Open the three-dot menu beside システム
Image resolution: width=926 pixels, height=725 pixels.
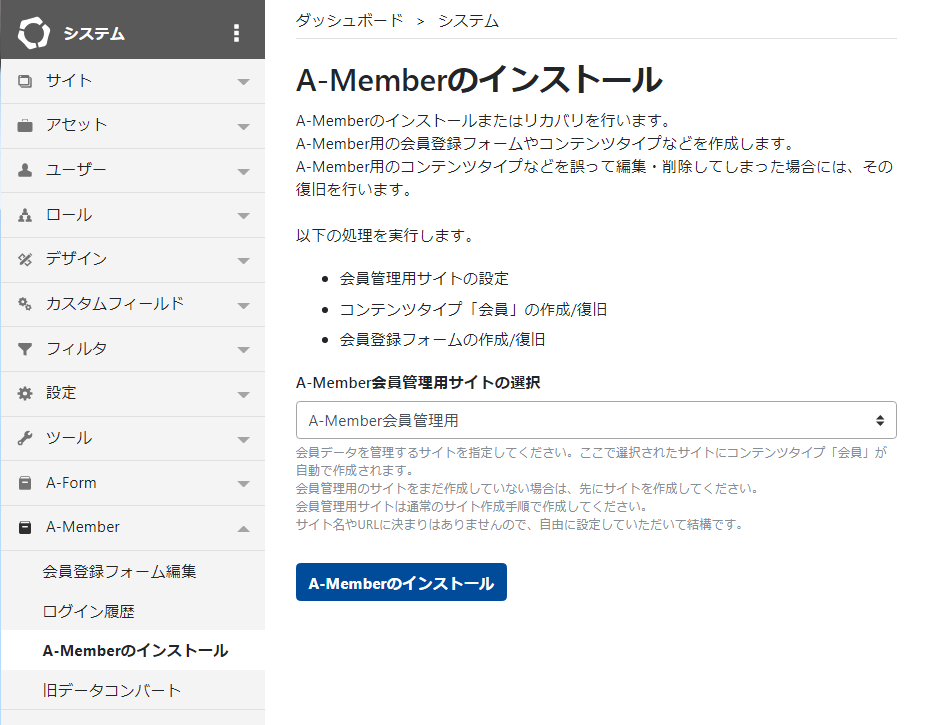(x=236, y=33)
